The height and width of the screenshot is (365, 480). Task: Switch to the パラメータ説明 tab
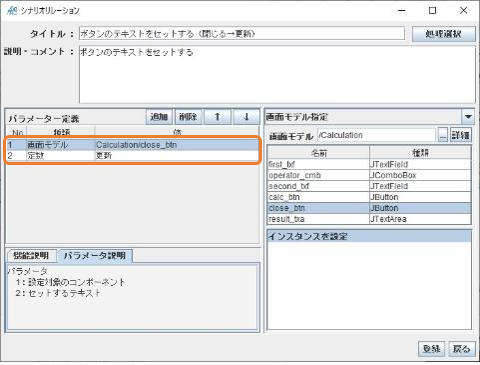point(95,256)
